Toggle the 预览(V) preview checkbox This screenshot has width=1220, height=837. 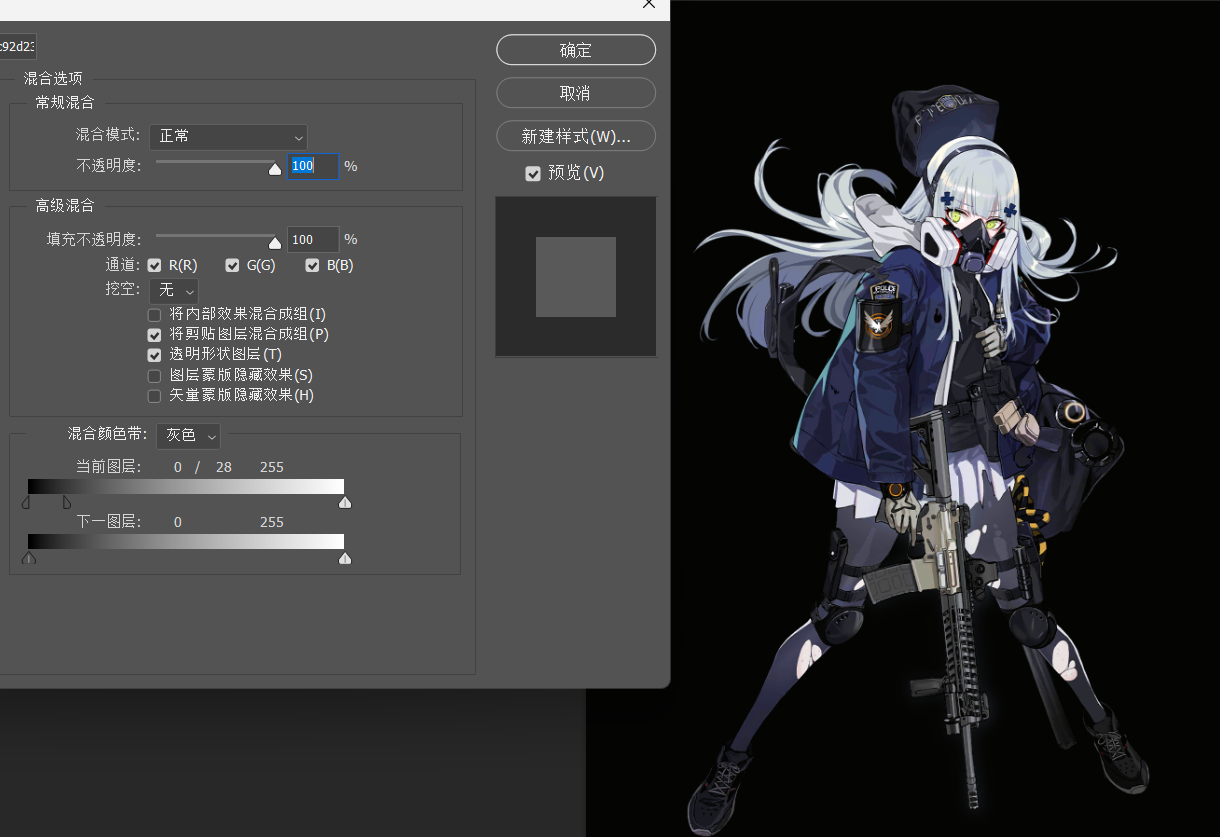coord(533,174)
